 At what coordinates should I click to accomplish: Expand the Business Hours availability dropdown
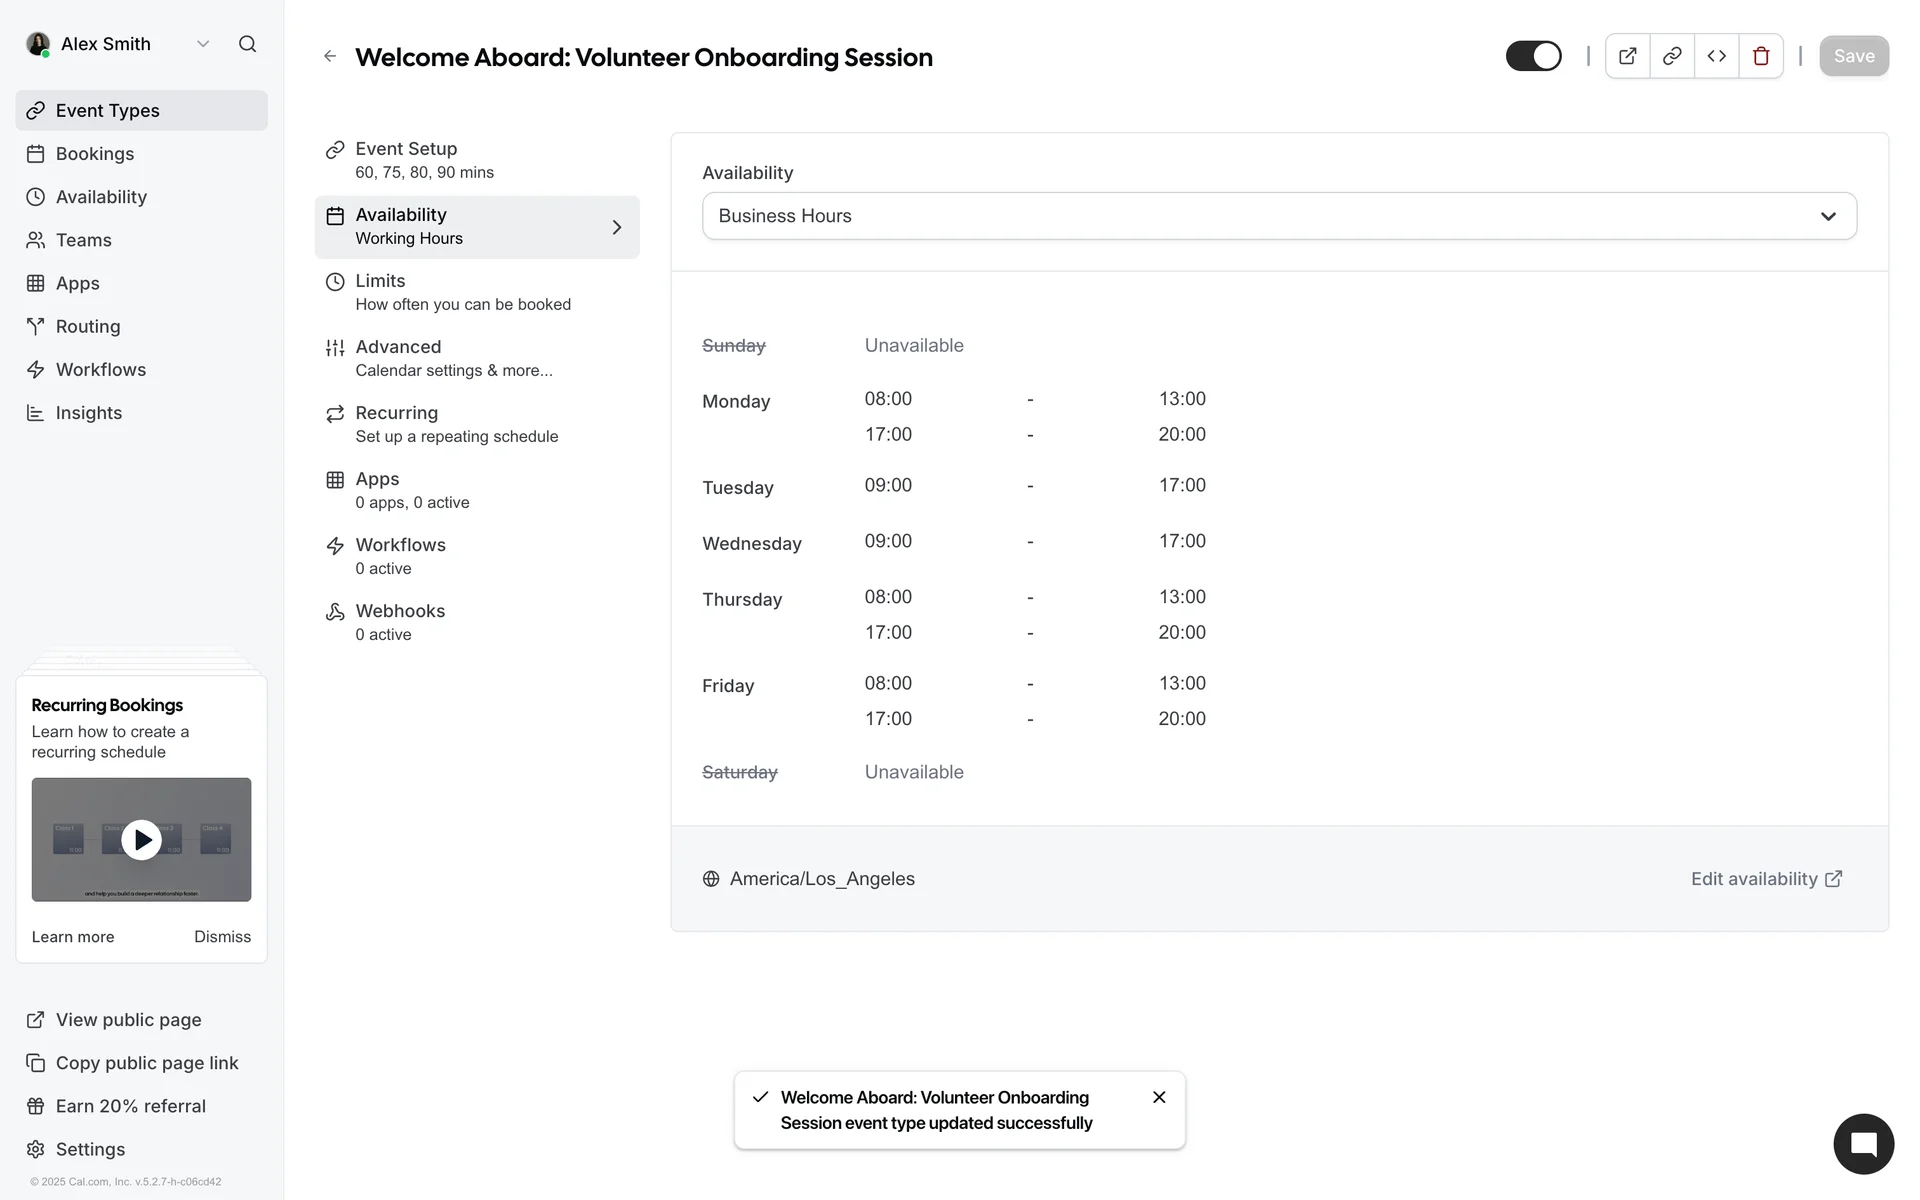click(x=1279, y=216)
